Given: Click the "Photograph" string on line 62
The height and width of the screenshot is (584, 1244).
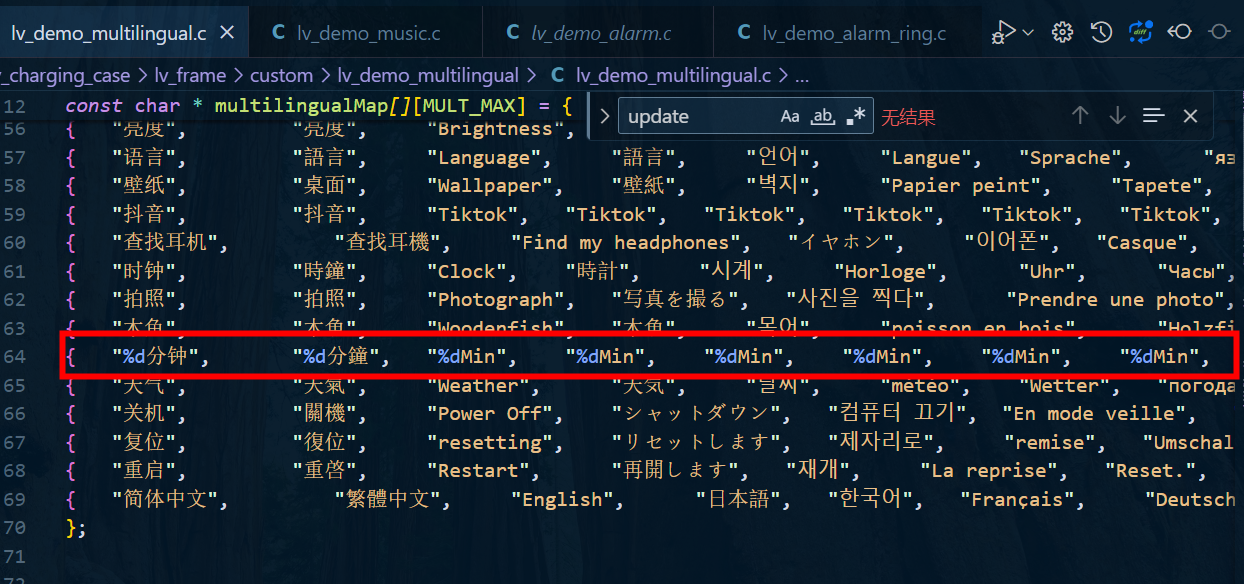Looking at the screenshot, I should coord(496,300).
